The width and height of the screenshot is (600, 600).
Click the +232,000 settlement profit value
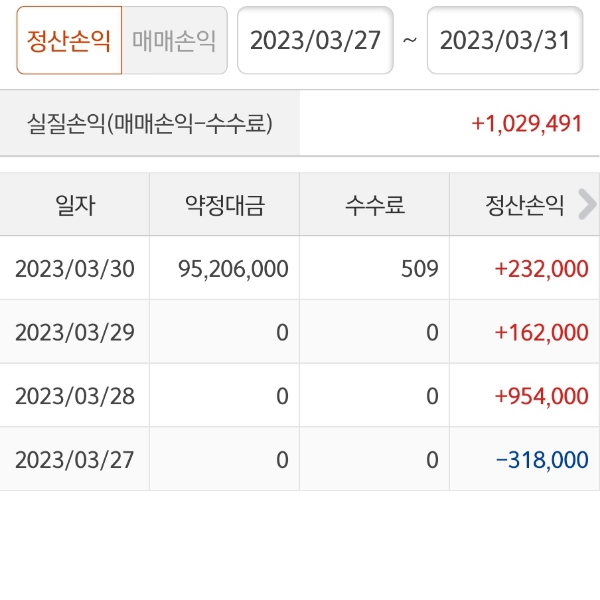click(541, 268)
